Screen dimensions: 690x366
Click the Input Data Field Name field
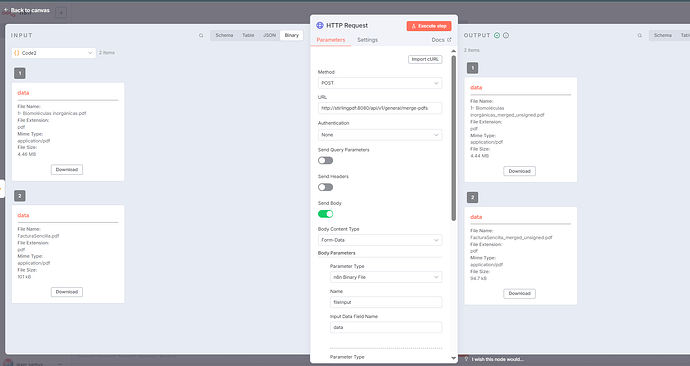click(386, 327)
